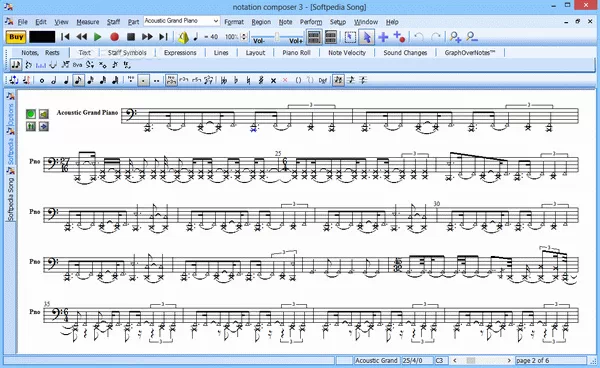The height and width of the screenshot is (368, 600).
Task: Move the volume slider handle
Action: pos(277,36)
